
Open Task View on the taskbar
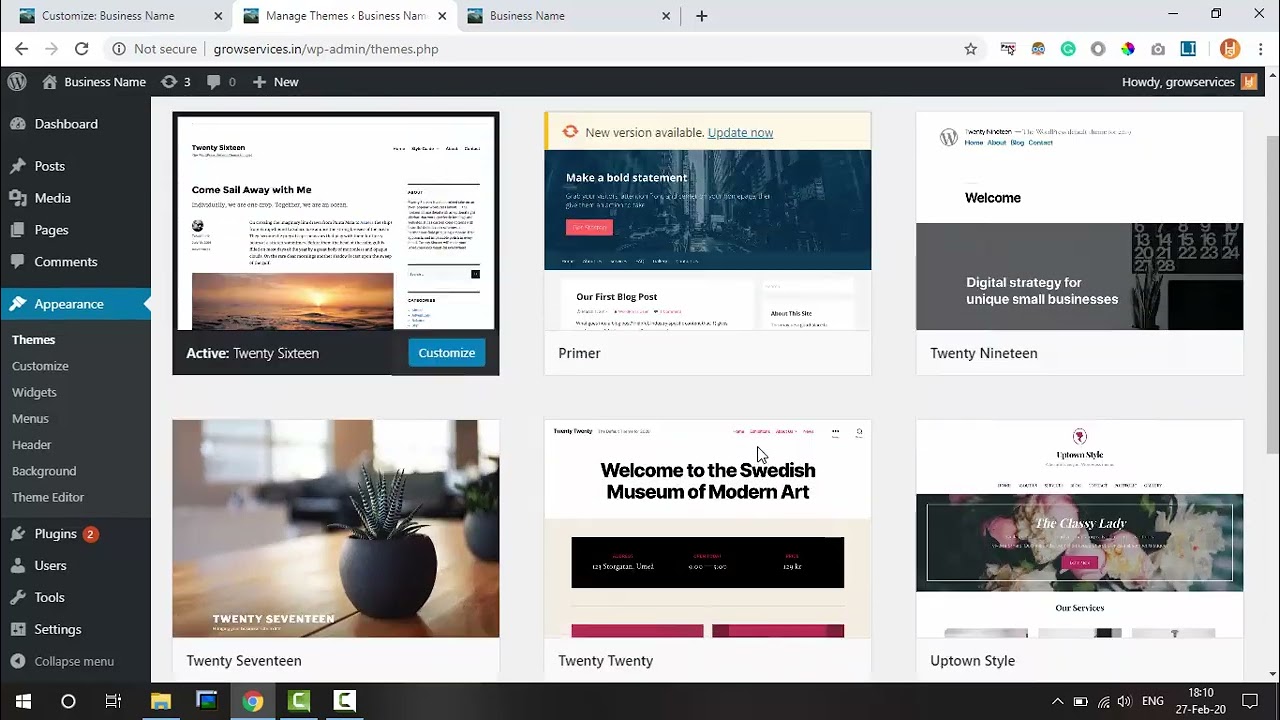coord(113,701)
